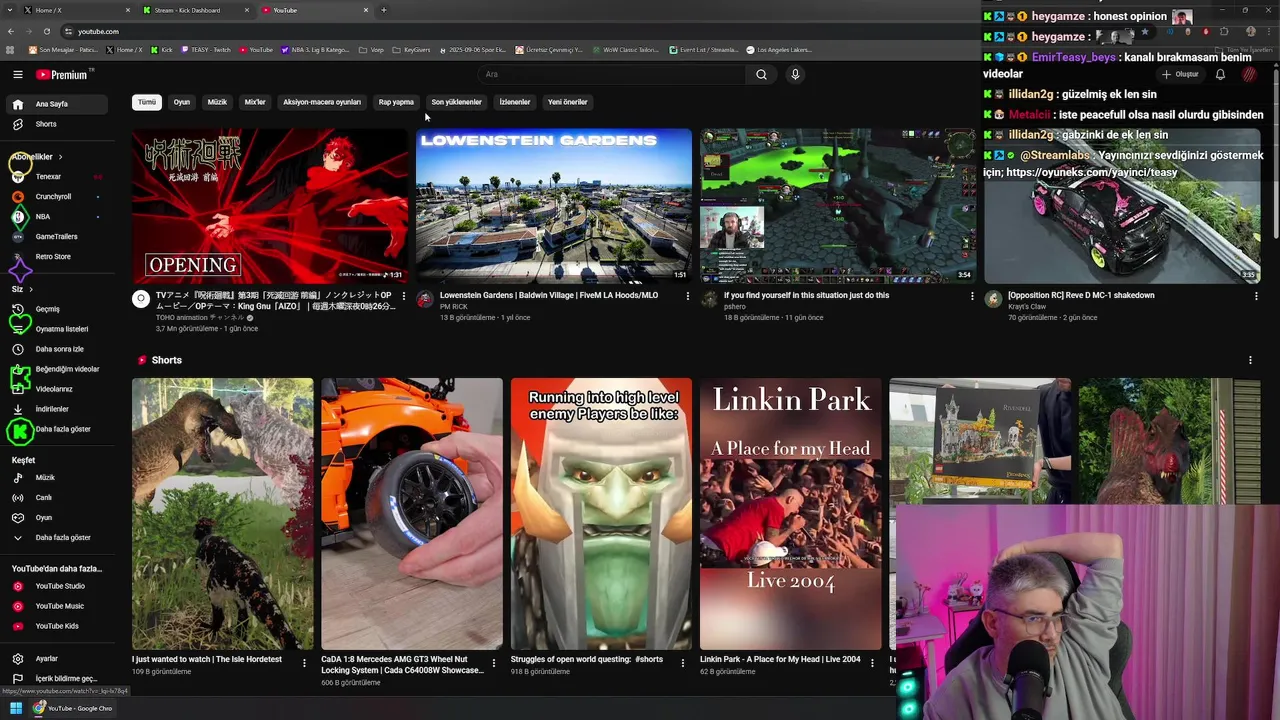Select the Müzik filter chip

[x=217, y=102]
